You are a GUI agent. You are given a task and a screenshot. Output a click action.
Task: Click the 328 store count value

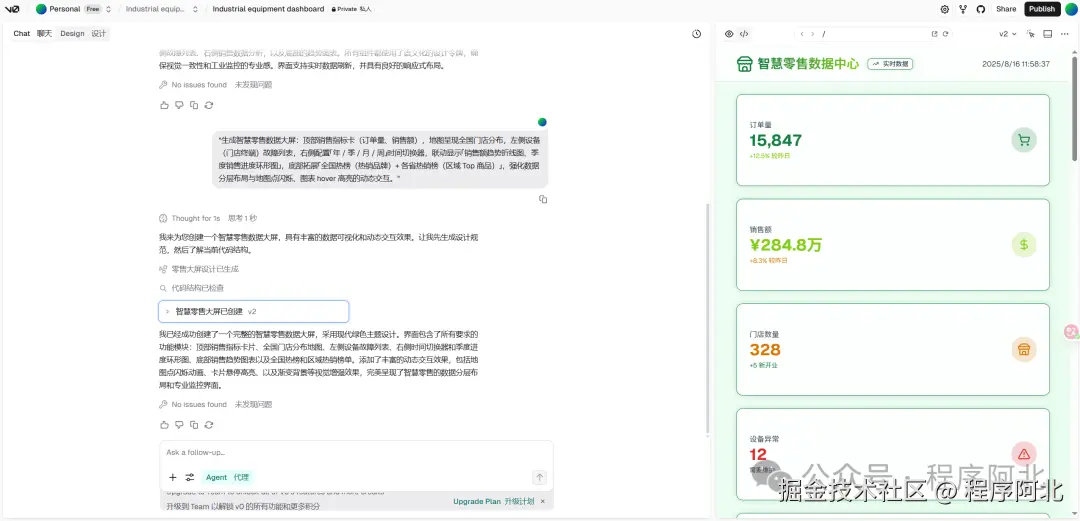pyautogui.click(x=765, y=349)
